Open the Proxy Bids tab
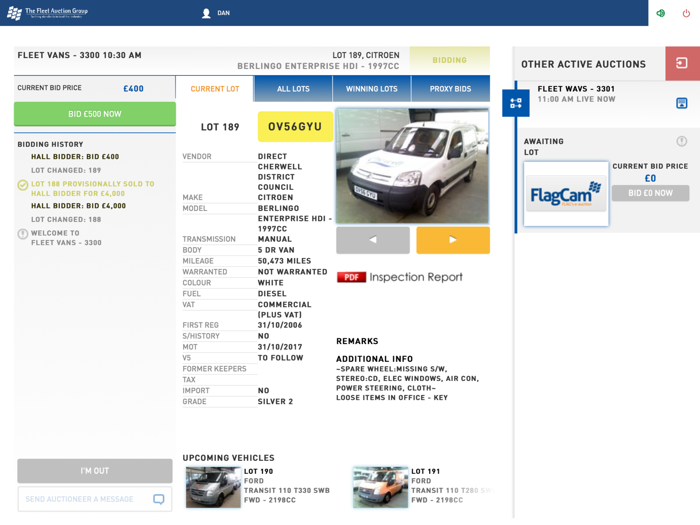 pyautogui.click(x=450, y=89)
